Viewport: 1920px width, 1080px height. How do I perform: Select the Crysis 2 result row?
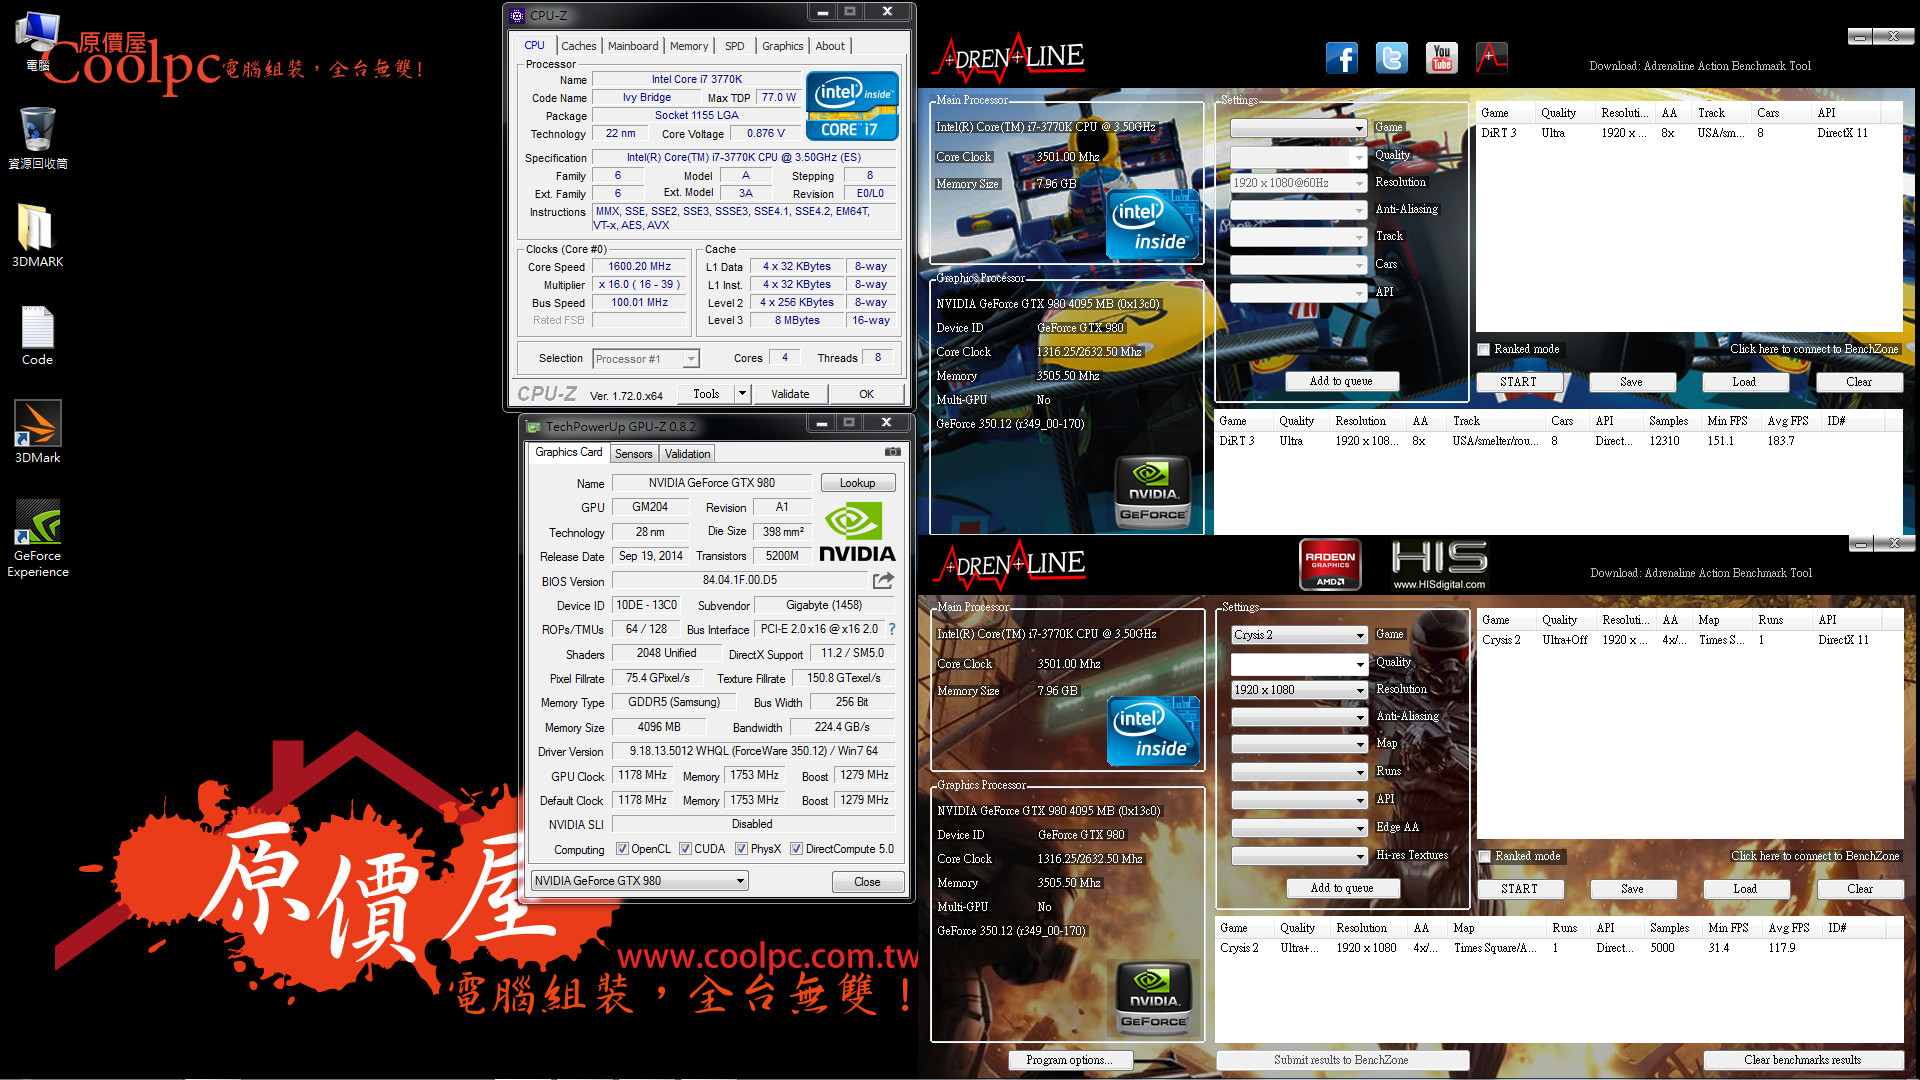(x=1559, y=948)
